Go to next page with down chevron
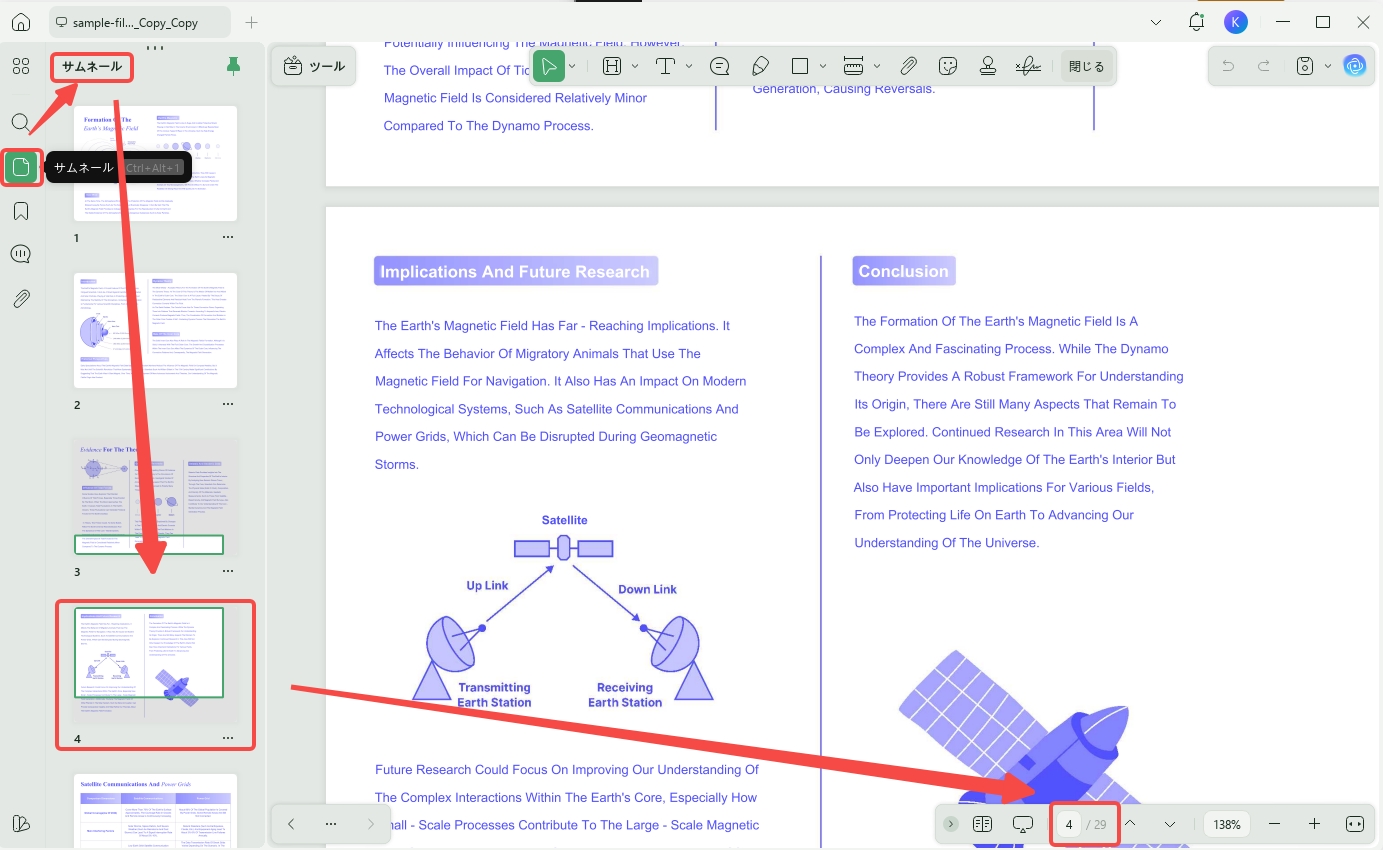 click(x=1170, y=824)
